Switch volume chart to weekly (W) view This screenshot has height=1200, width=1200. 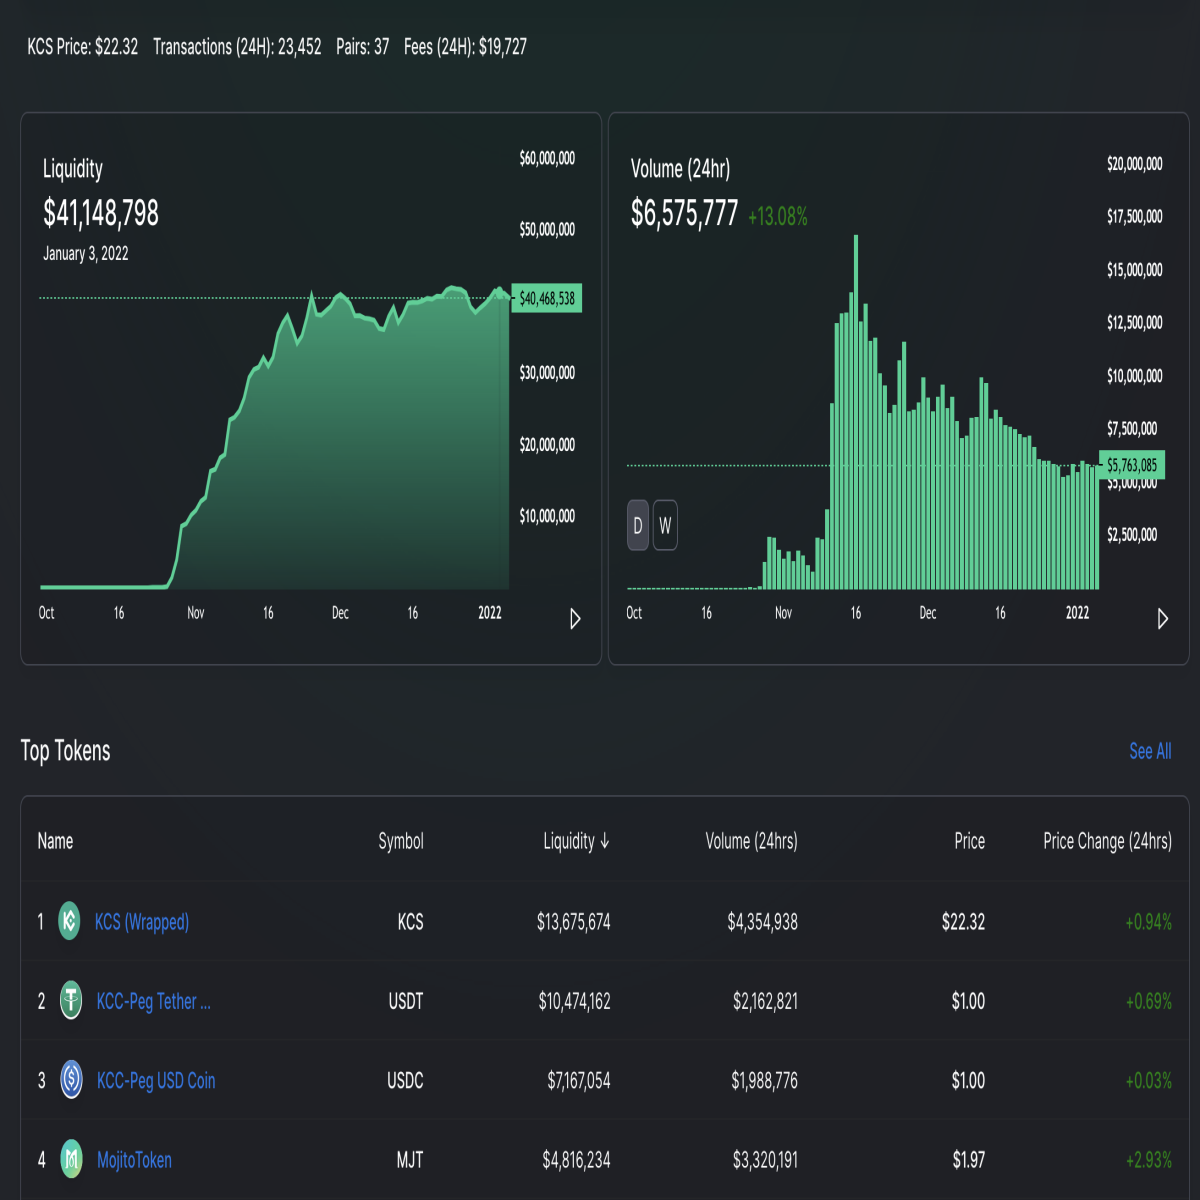point(665,525)
